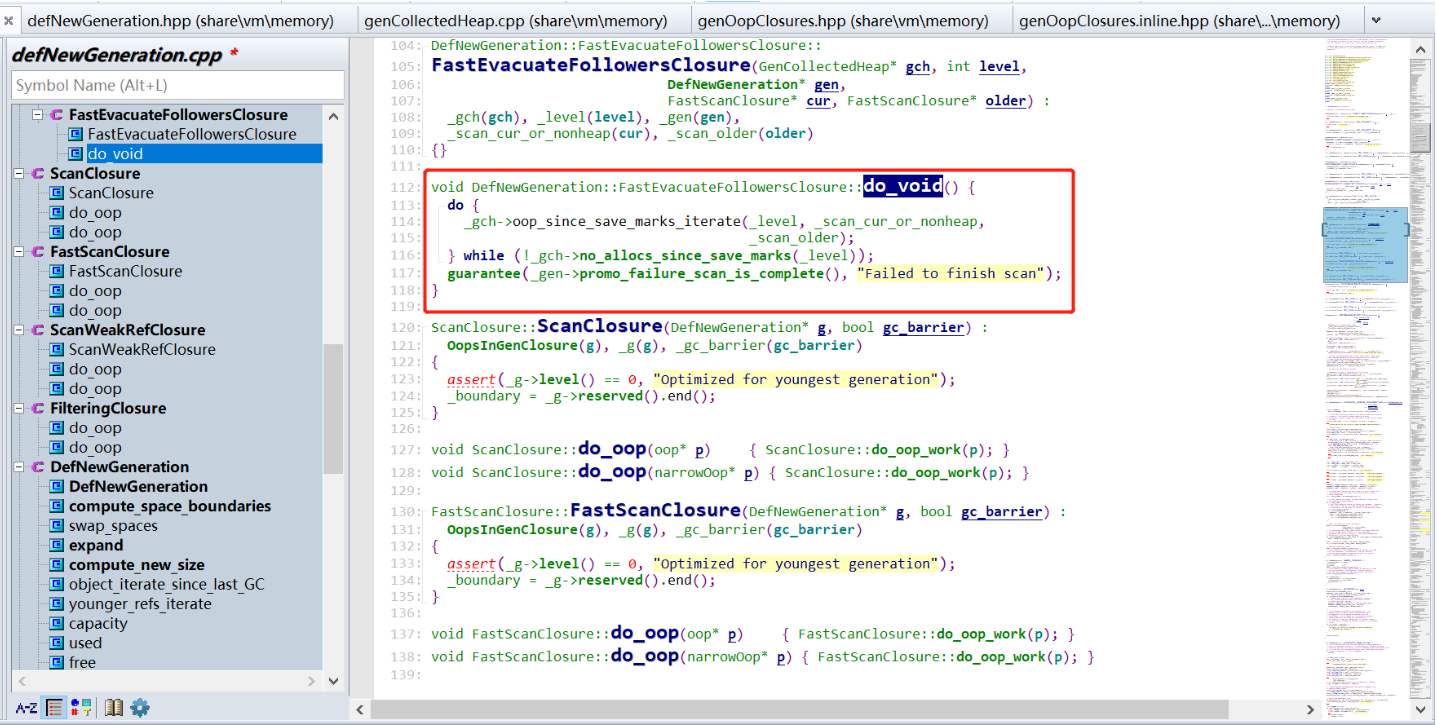Click the FastEvacuateFollowersClosure class icon
This screenshot has height=725, width=1437.
[x=56, y=115]
